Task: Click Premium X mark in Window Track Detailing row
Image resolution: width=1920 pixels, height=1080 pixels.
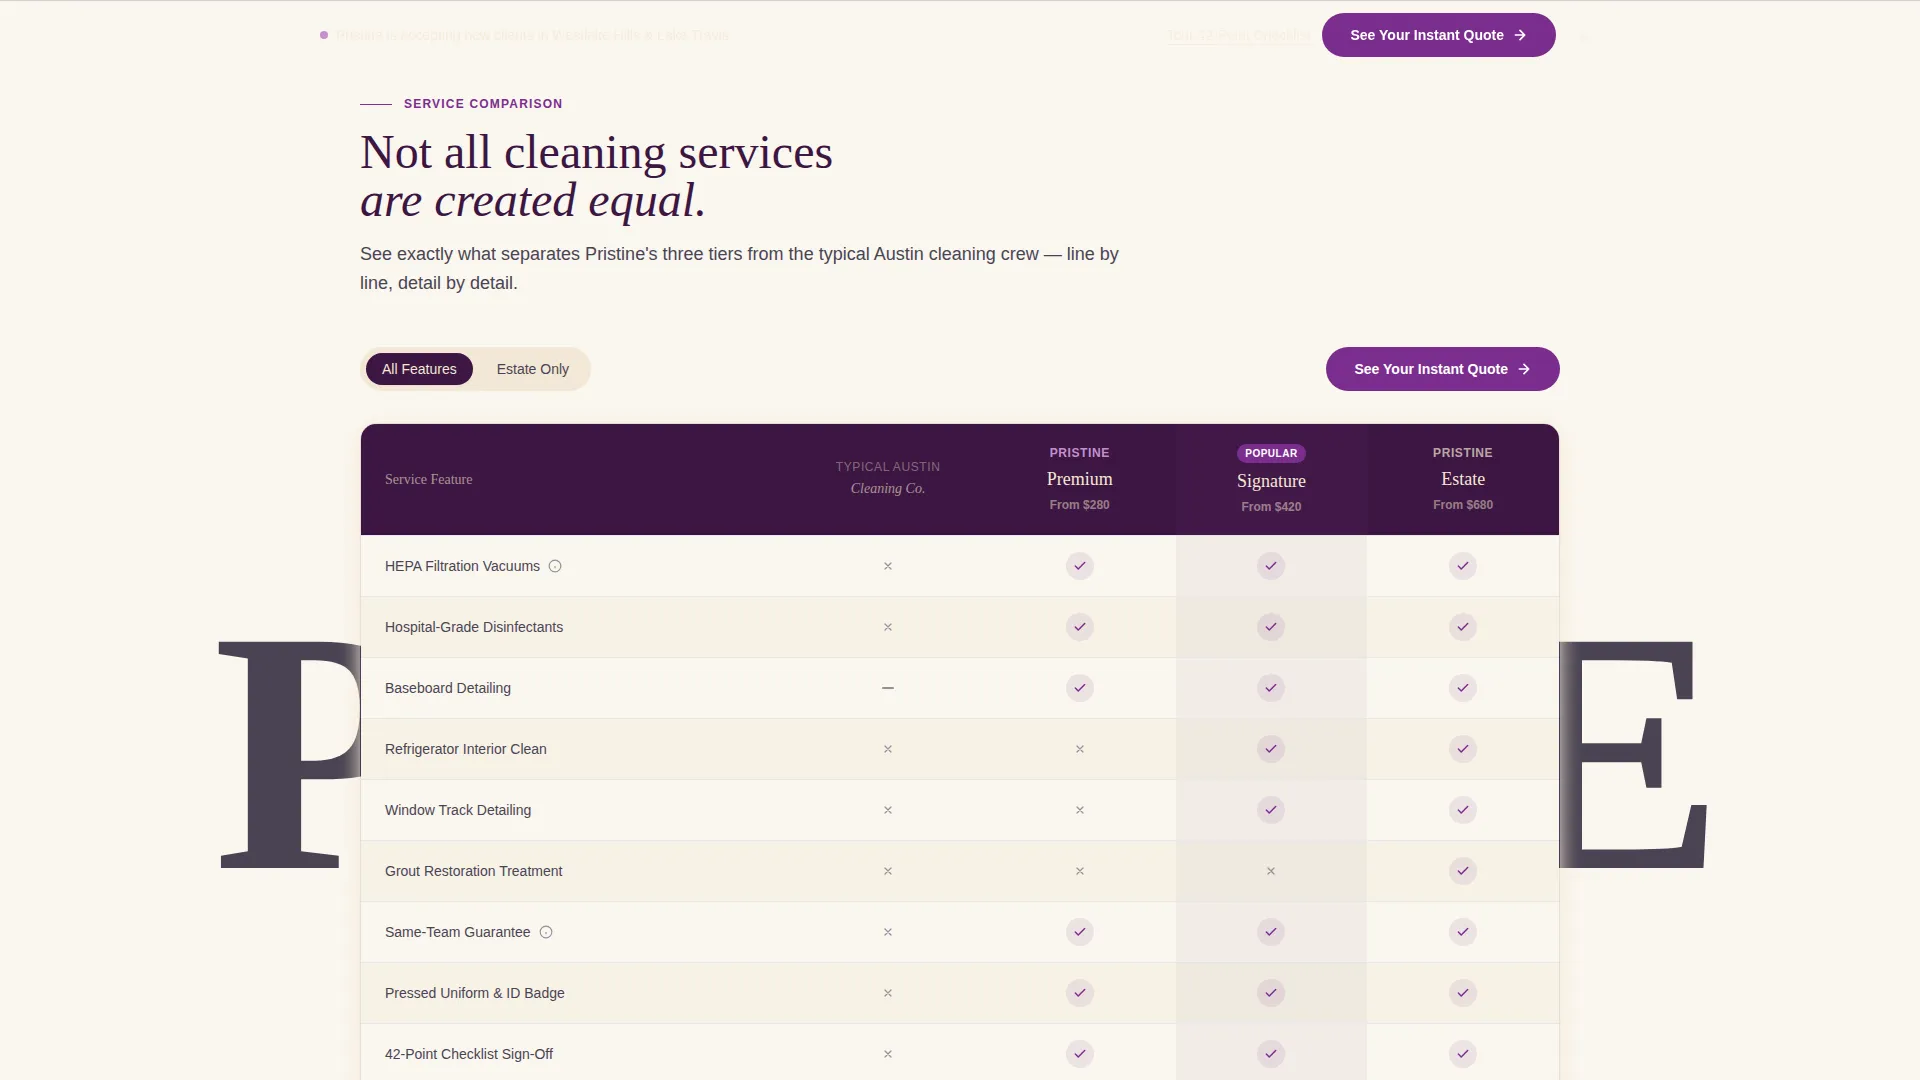Action: coord(1080,810)
